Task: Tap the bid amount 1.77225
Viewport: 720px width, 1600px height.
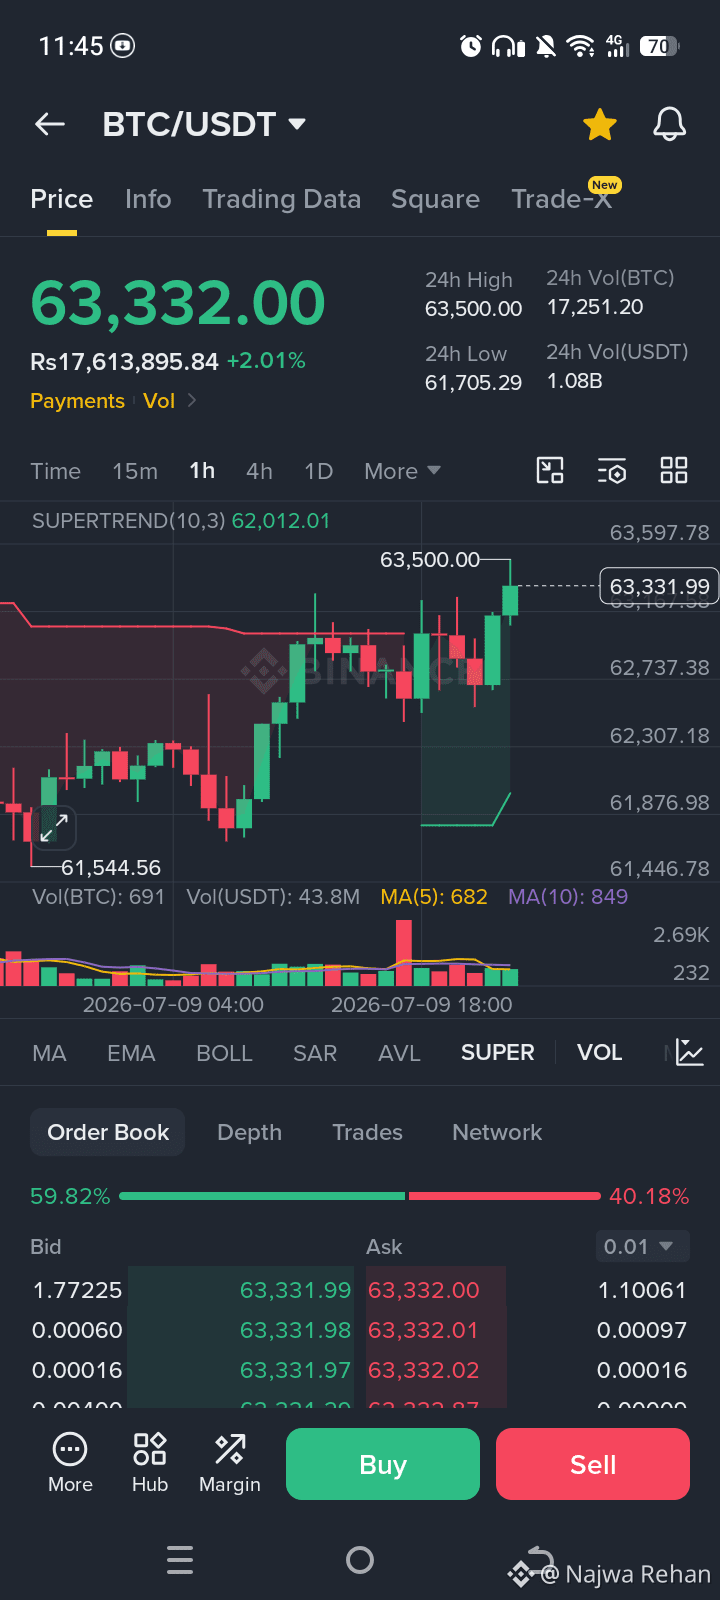Action: point(77,1290)
